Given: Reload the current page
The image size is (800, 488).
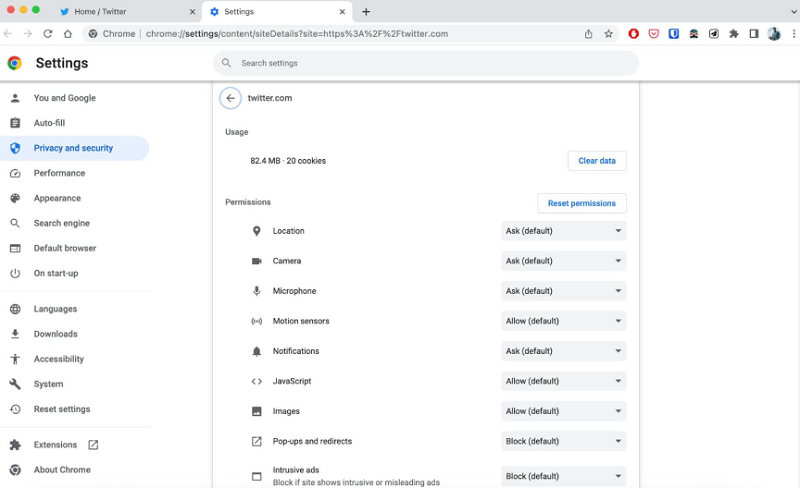Looking at the screenshot, I should coord(47,34).
